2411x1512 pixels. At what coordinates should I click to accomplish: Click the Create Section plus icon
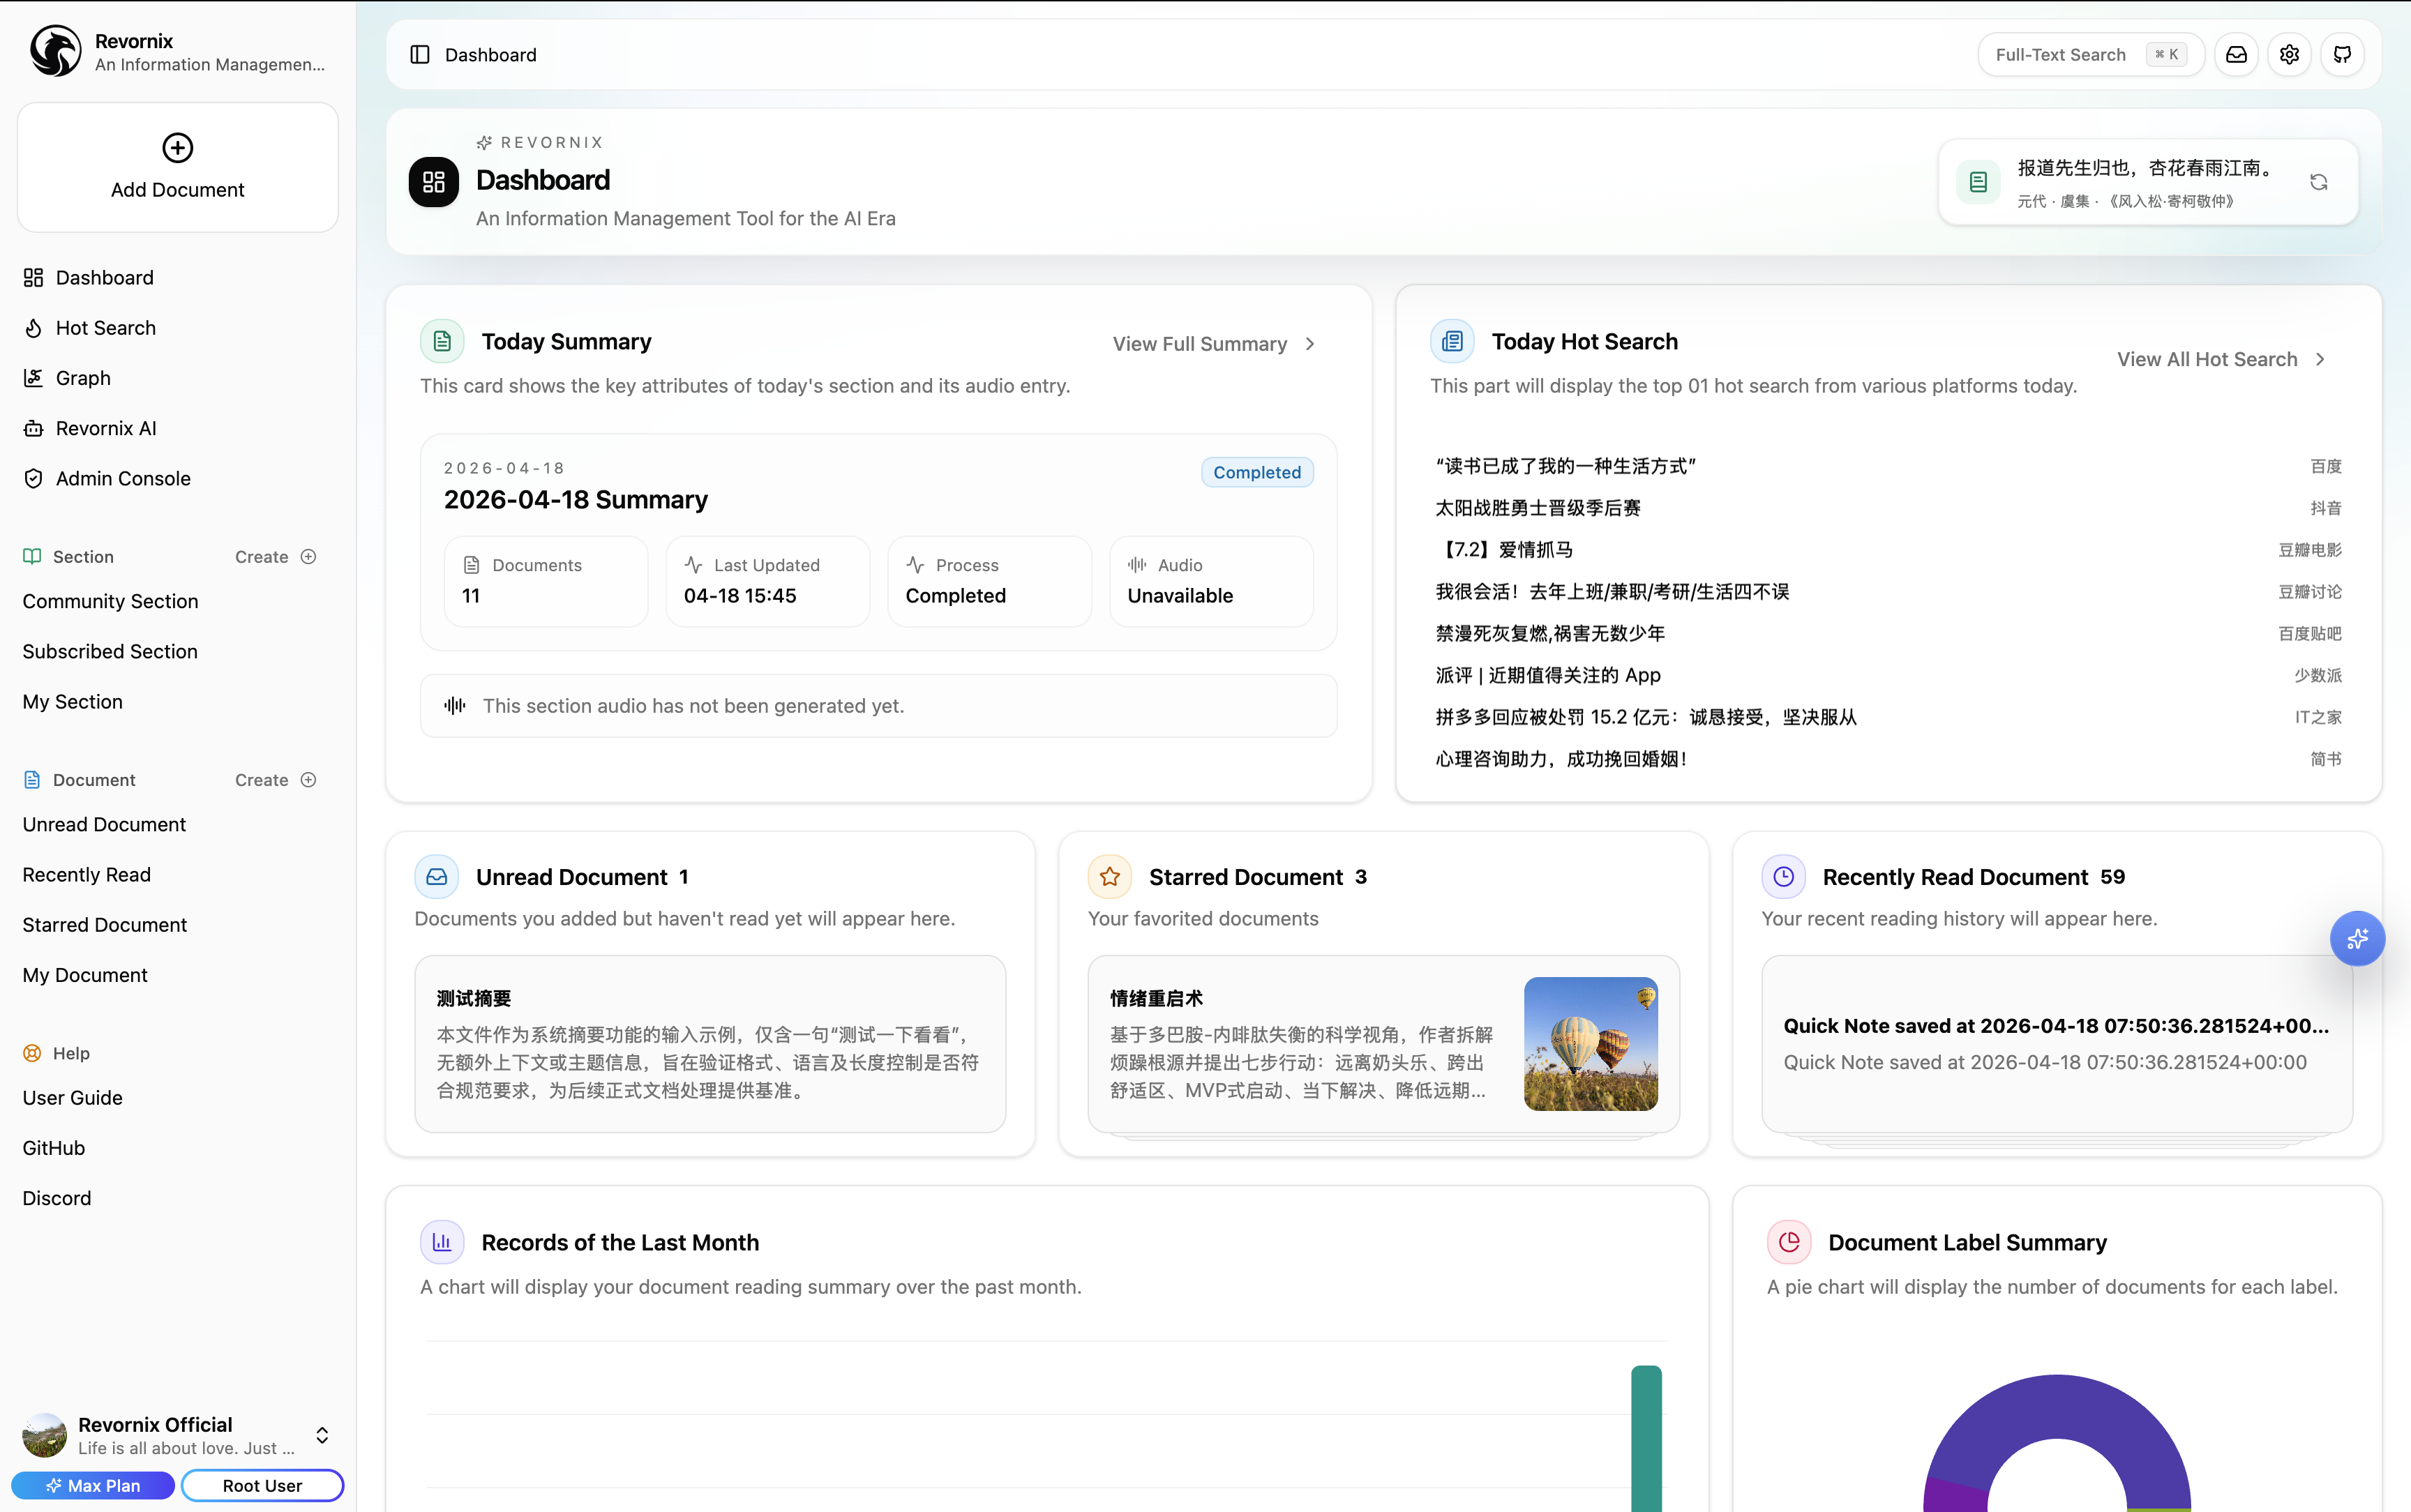309,557
